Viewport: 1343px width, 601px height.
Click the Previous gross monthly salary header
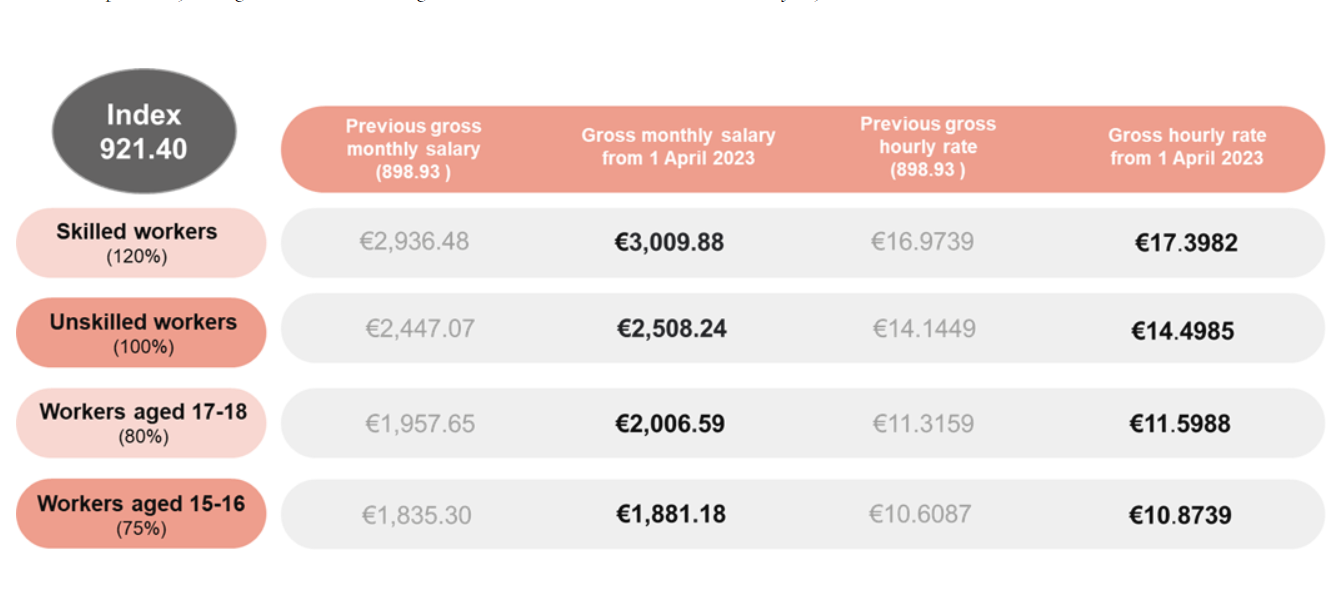pos(413,149)
